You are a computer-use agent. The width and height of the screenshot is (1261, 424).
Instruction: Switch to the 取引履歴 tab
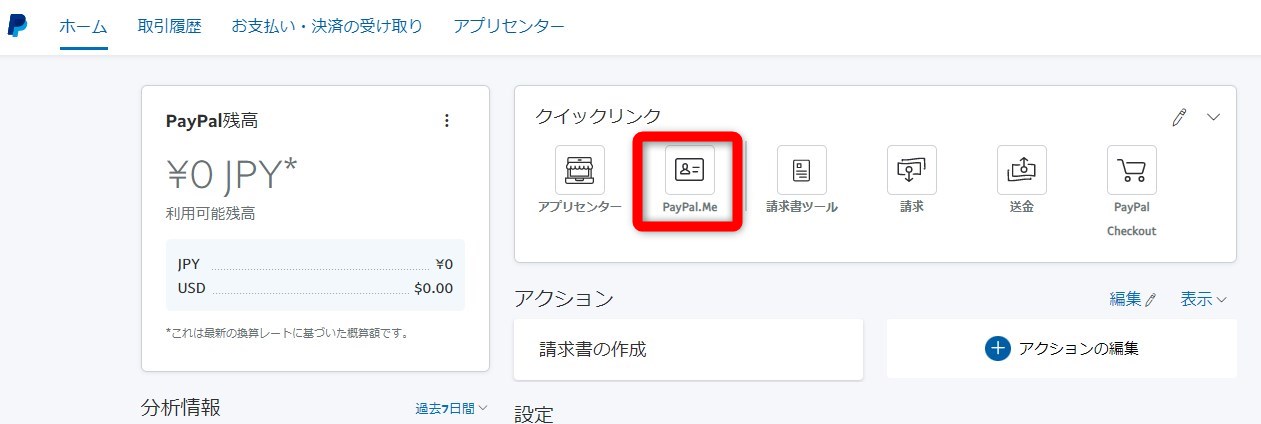[170, 27]
